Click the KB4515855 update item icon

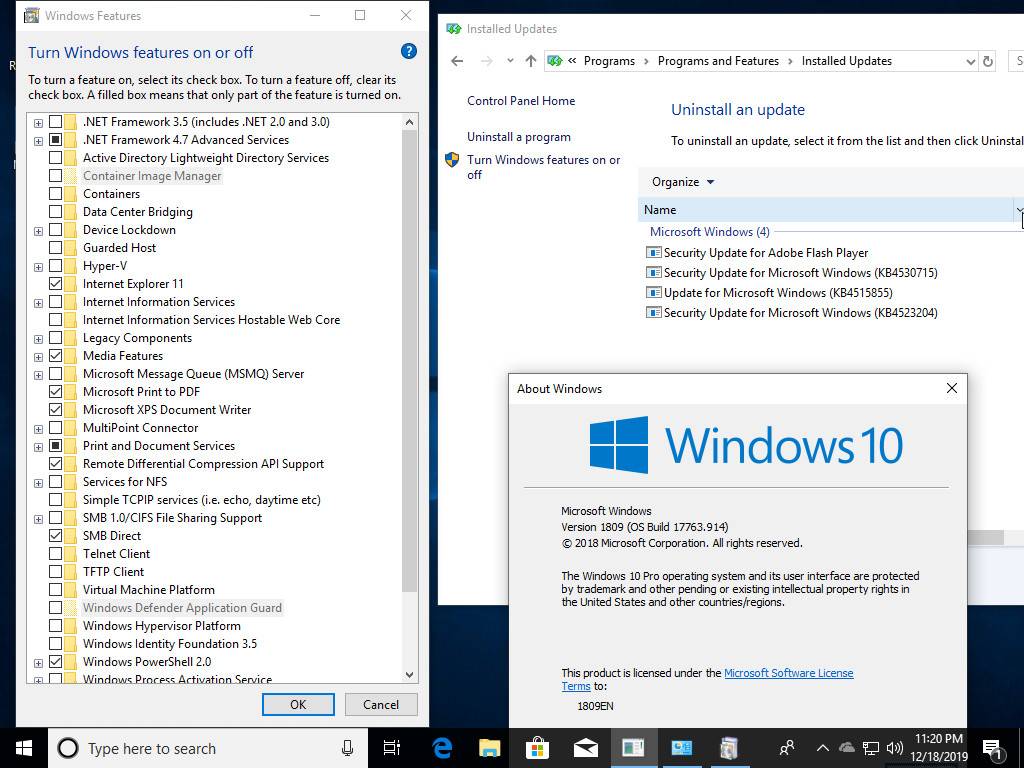point(653,293)
